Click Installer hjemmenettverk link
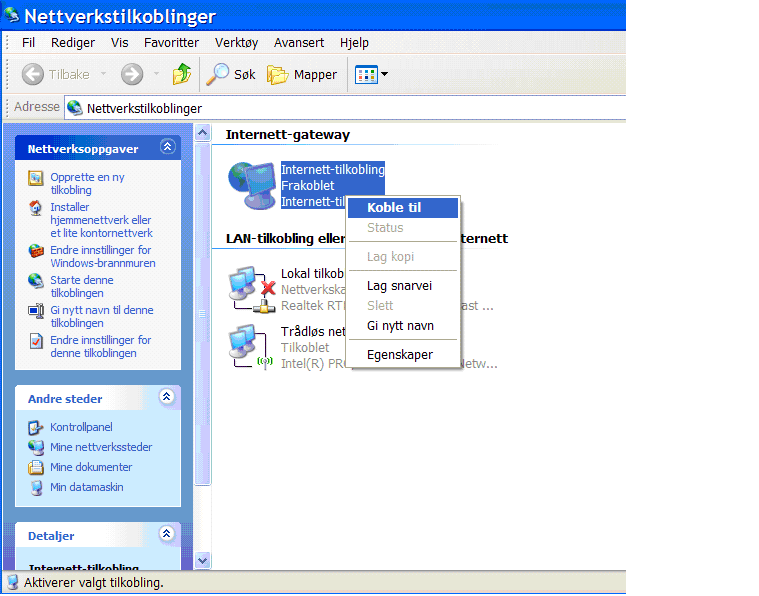Viewport: 759px width, 596px height. [101, 220]
